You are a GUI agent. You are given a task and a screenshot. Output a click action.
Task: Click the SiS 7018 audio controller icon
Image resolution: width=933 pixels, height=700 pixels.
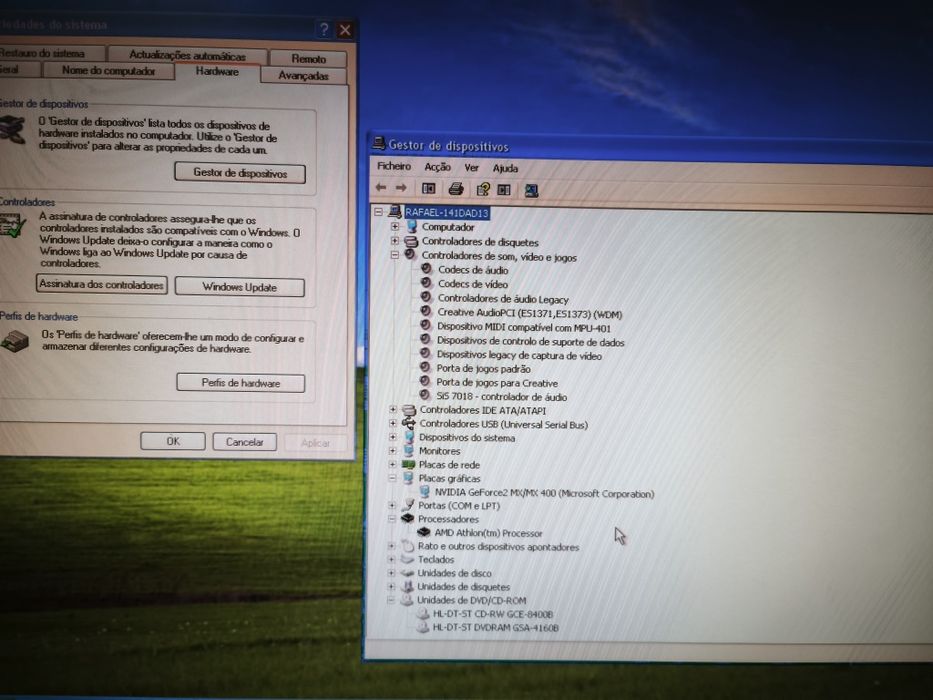click(x=424, y=396)
